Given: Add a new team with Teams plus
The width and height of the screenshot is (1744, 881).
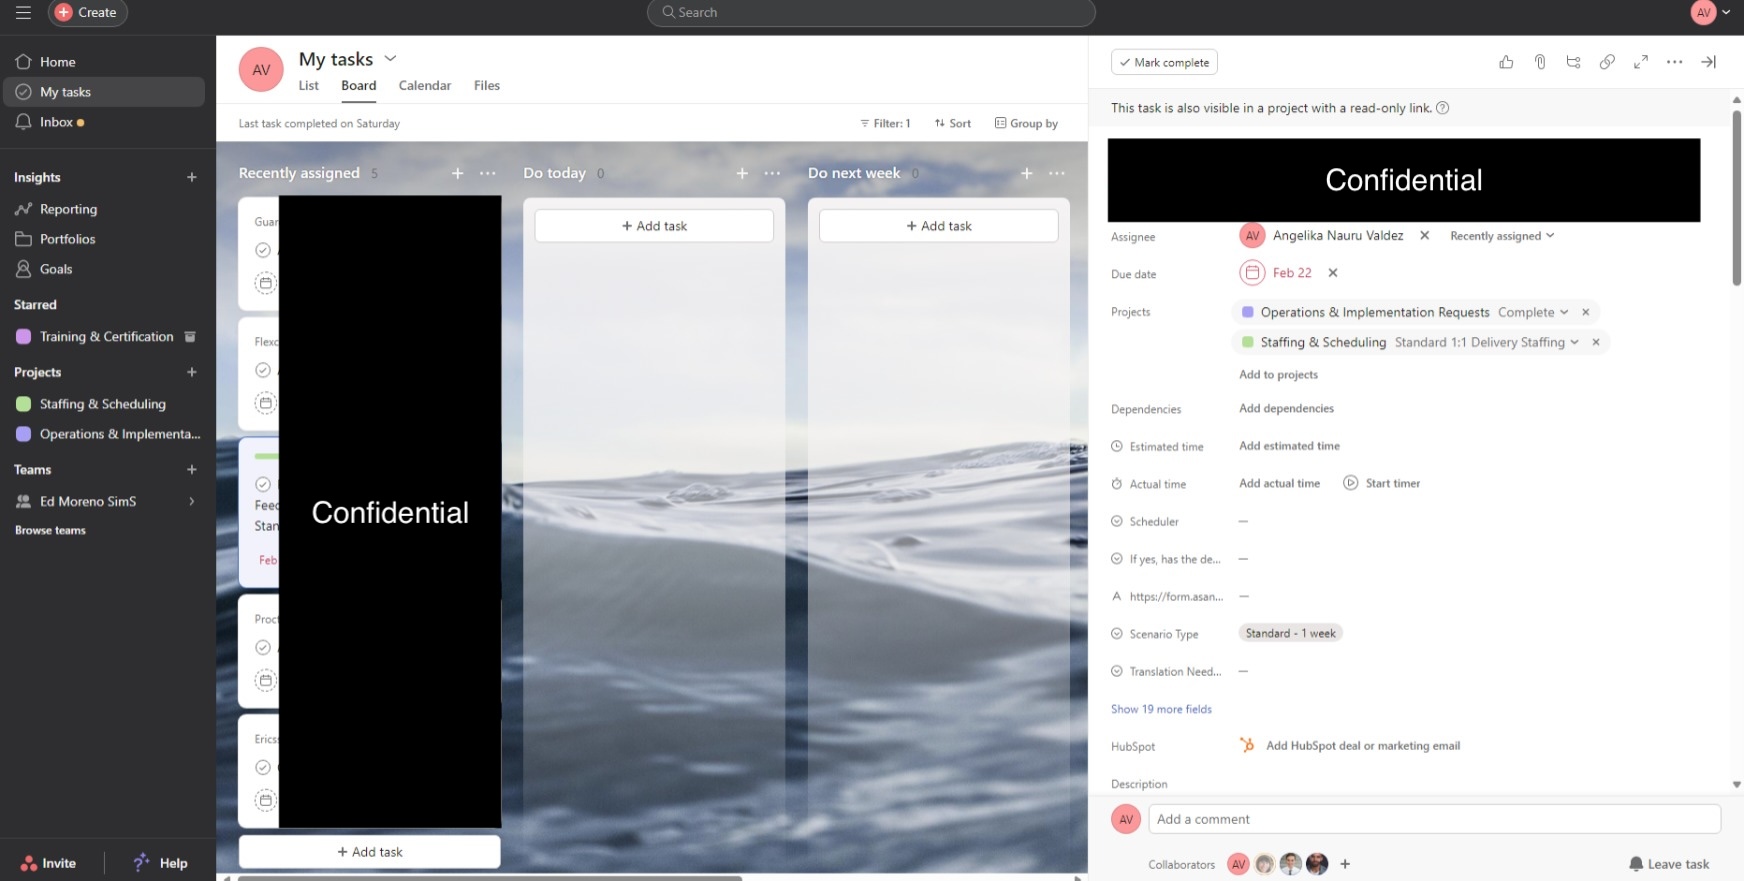Looking at the screenshot, I should tap(192, 469).
